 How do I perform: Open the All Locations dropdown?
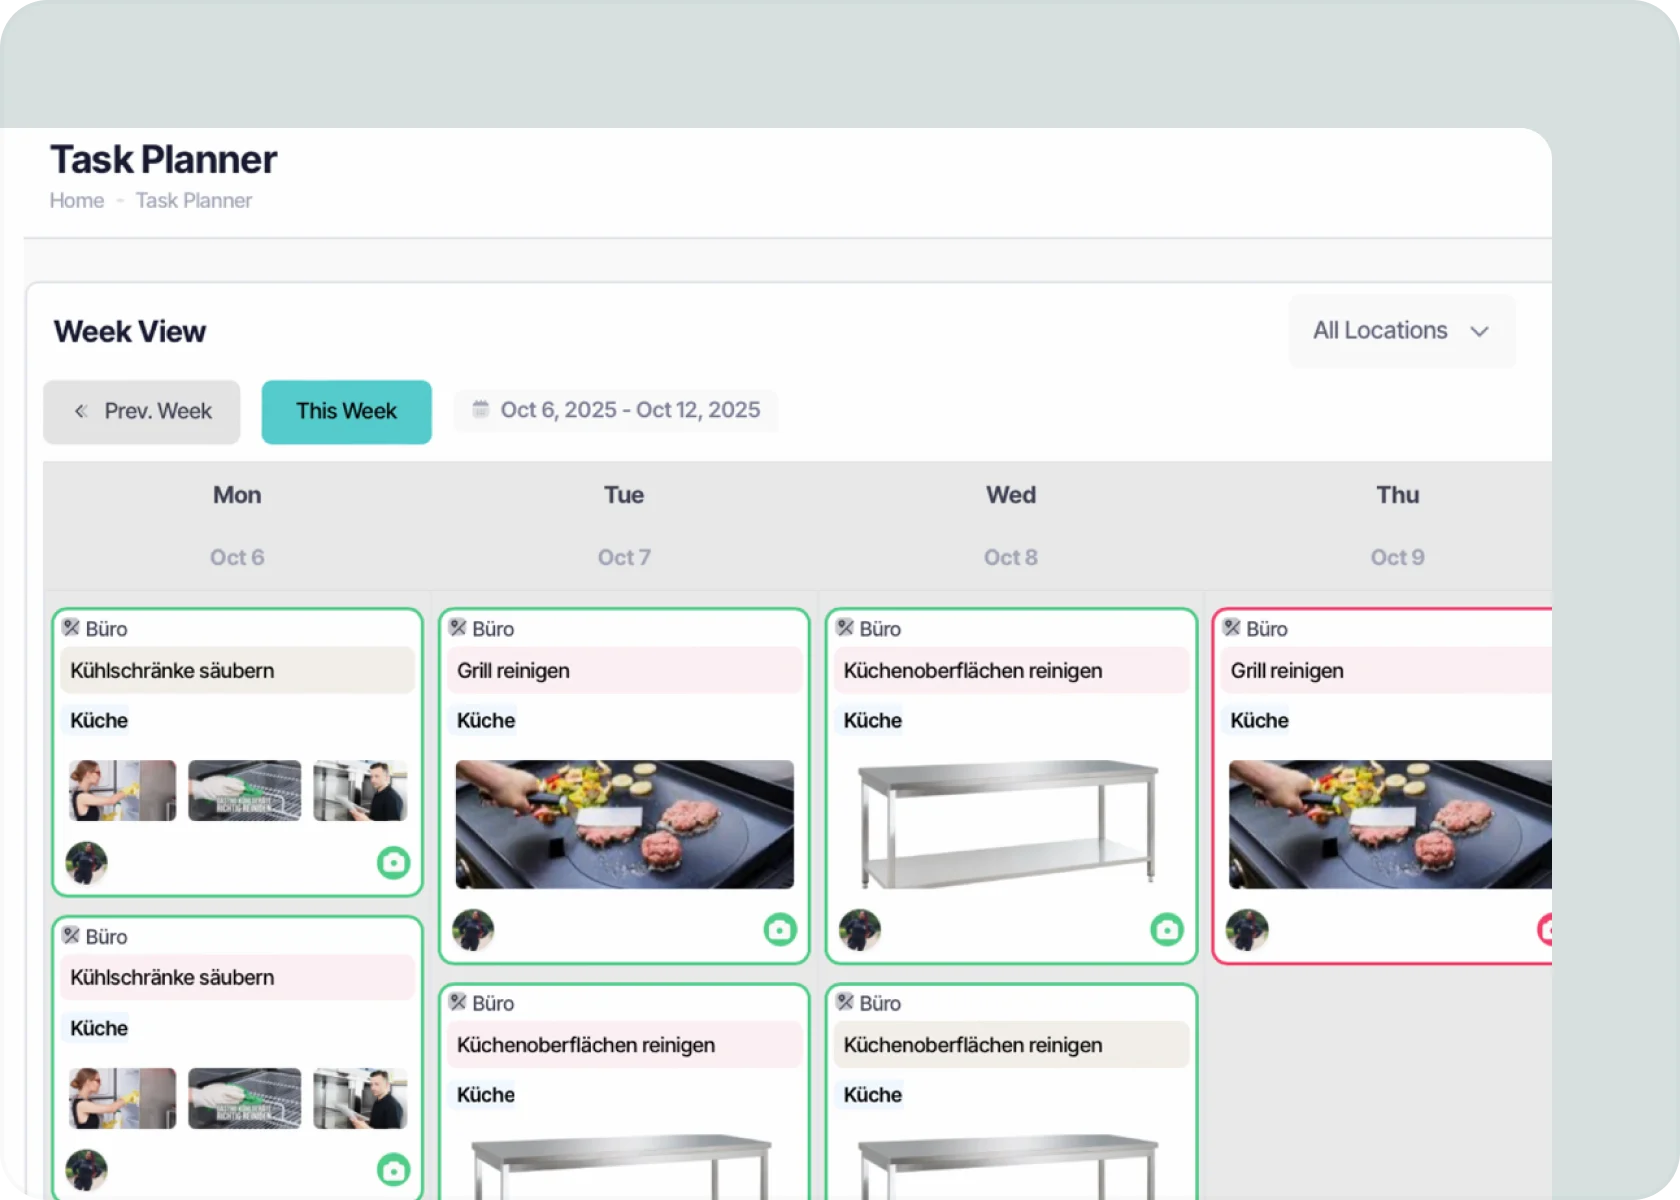[x=1401, y=331]
